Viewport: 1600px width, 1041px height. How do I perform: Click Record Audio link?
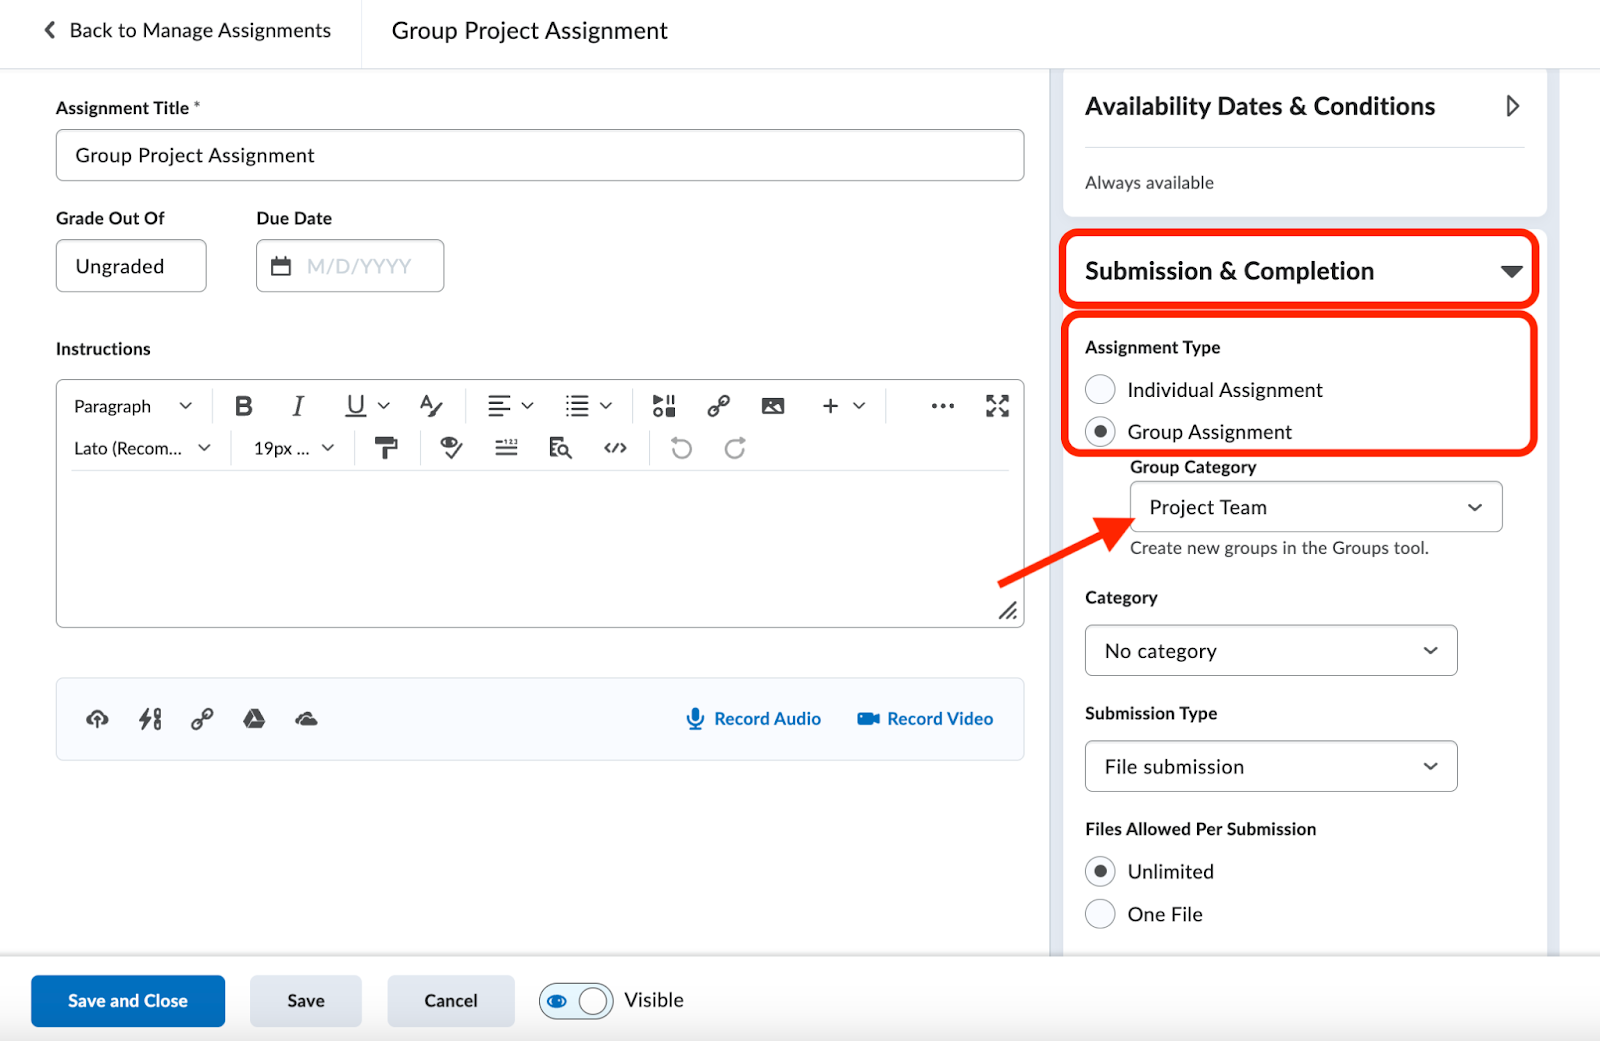[754, 719]
